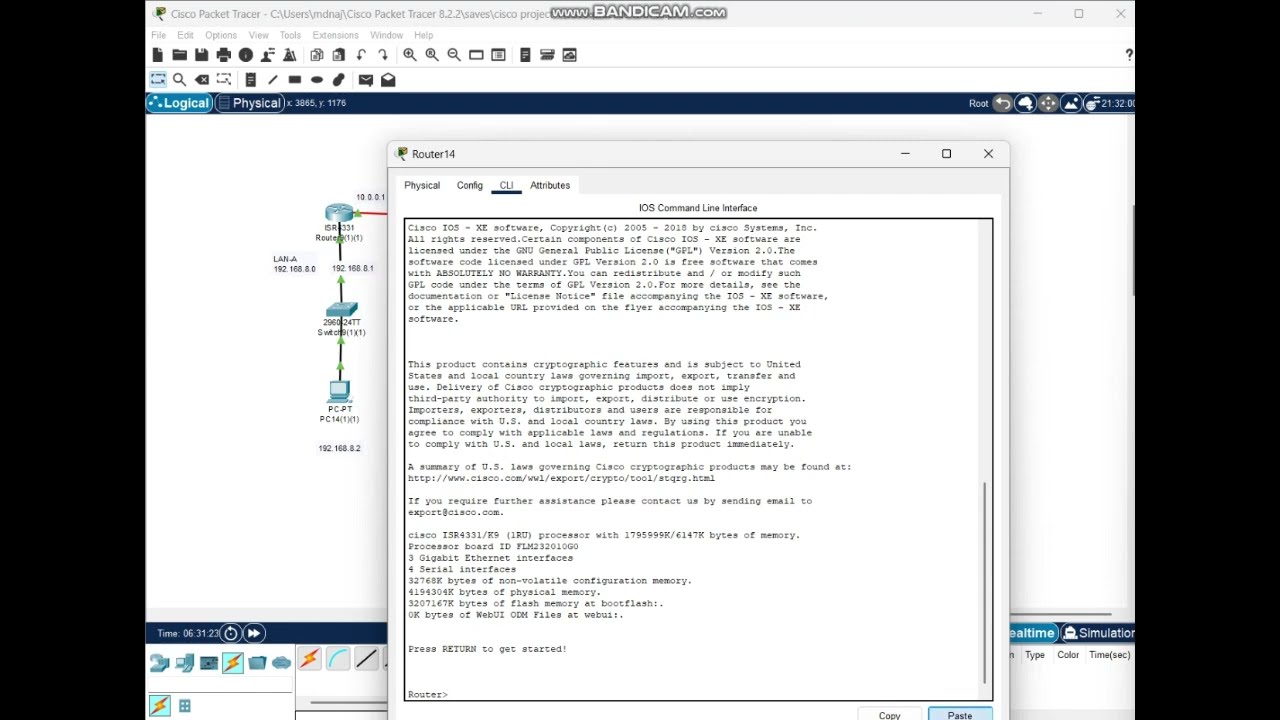Select End Devices category icon

(185, 662)
